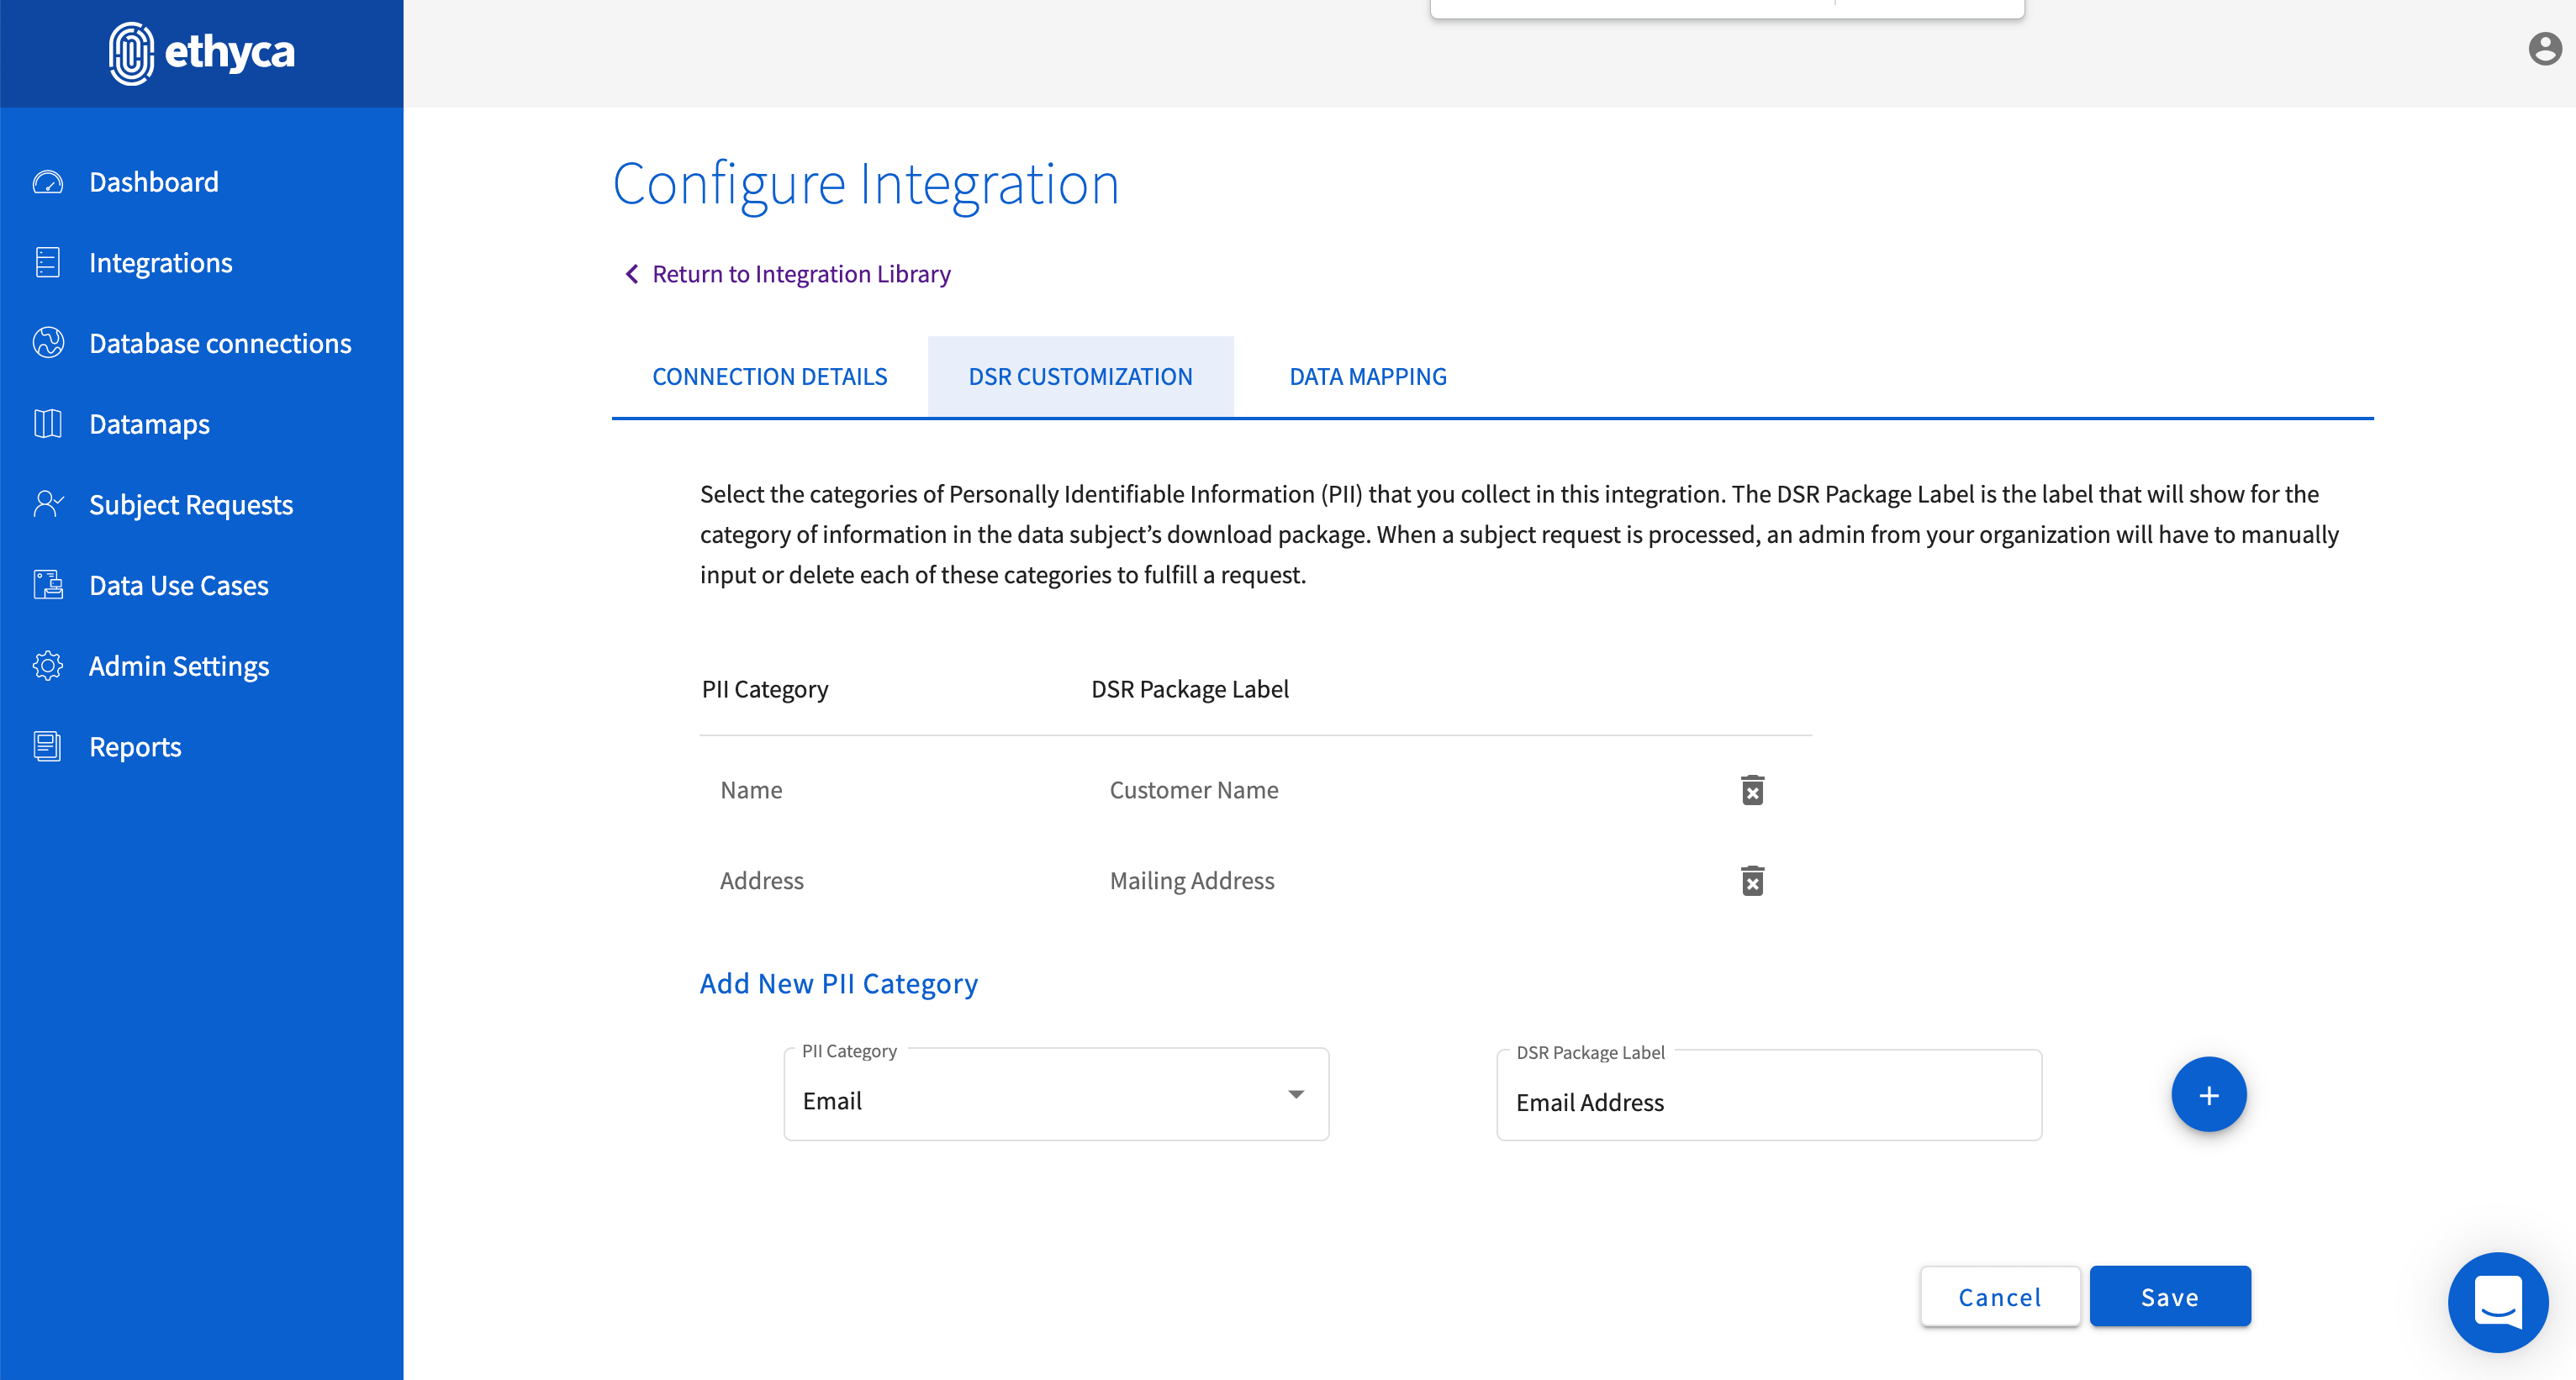
Task: Click the Subject Requests person icon
Action: pyautogui.click(x=47, y=504)
